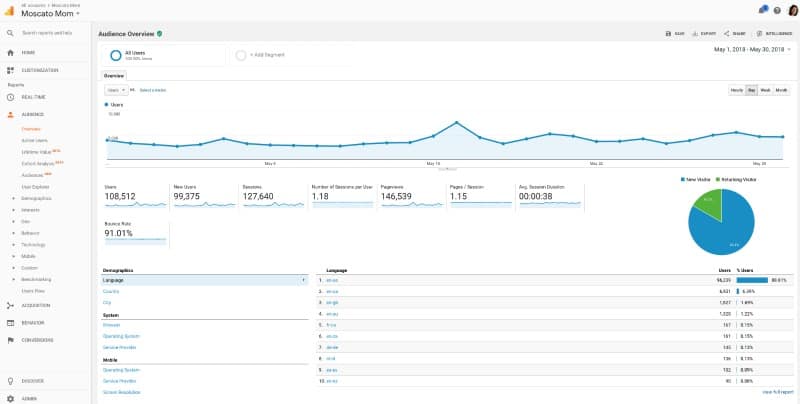The height and width of the screenshot is (404, 800).
Task: Switch chart granularity to Day
Action: pyautogui.click(x=752, y=90)
